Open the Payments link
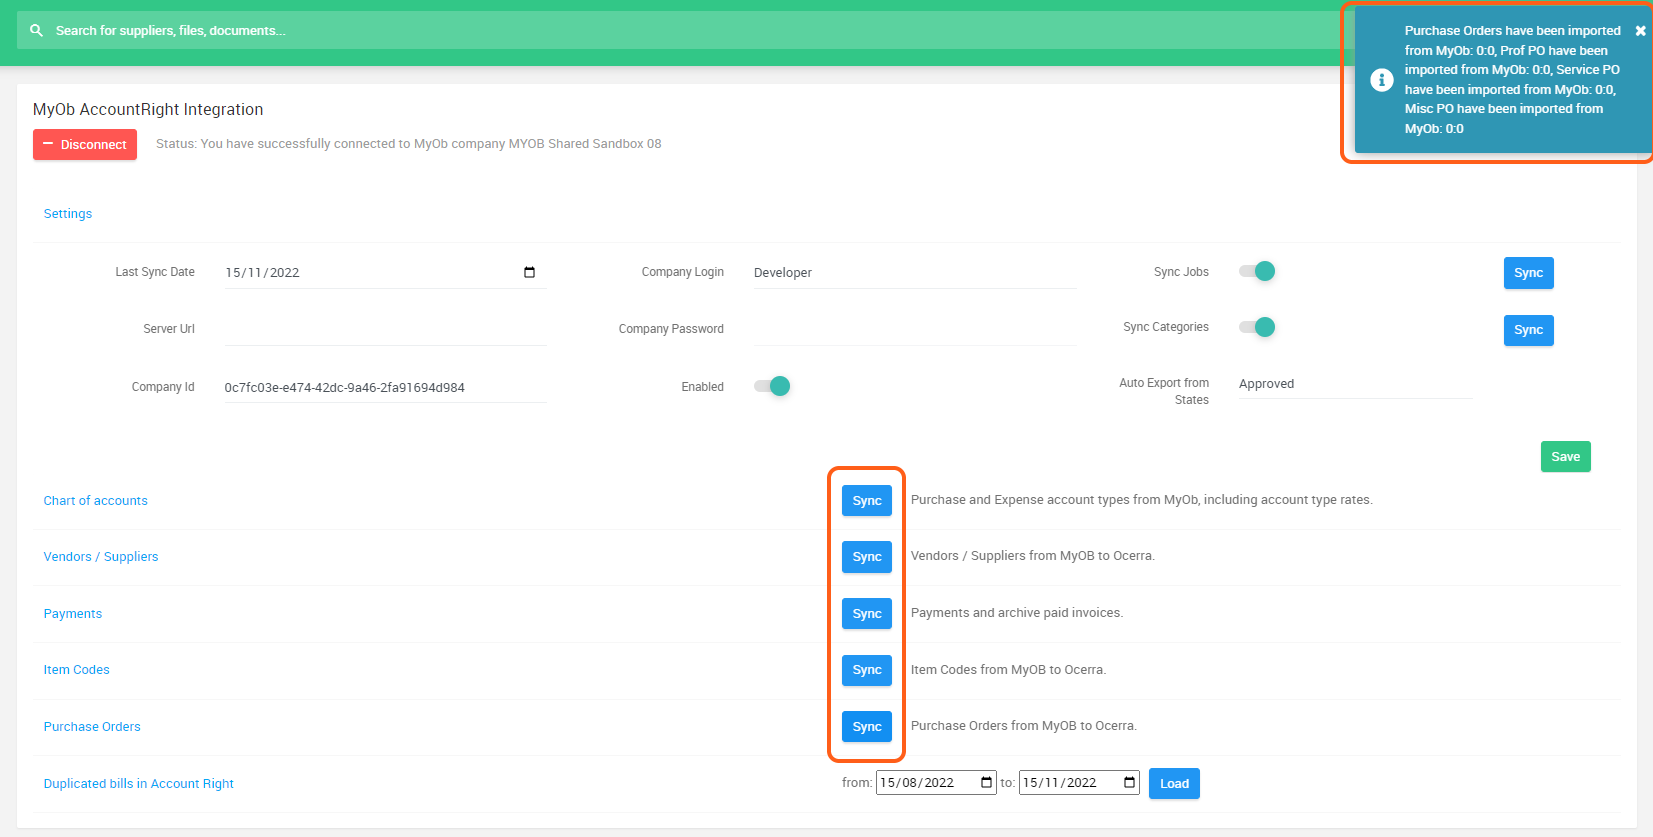This screenshot has height=837, width=1653. pyautogui.click(x=73, y=614)
